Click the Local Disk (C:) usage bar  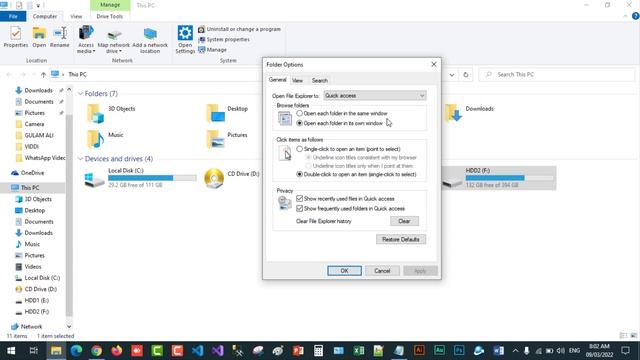(x=152, y=178)
